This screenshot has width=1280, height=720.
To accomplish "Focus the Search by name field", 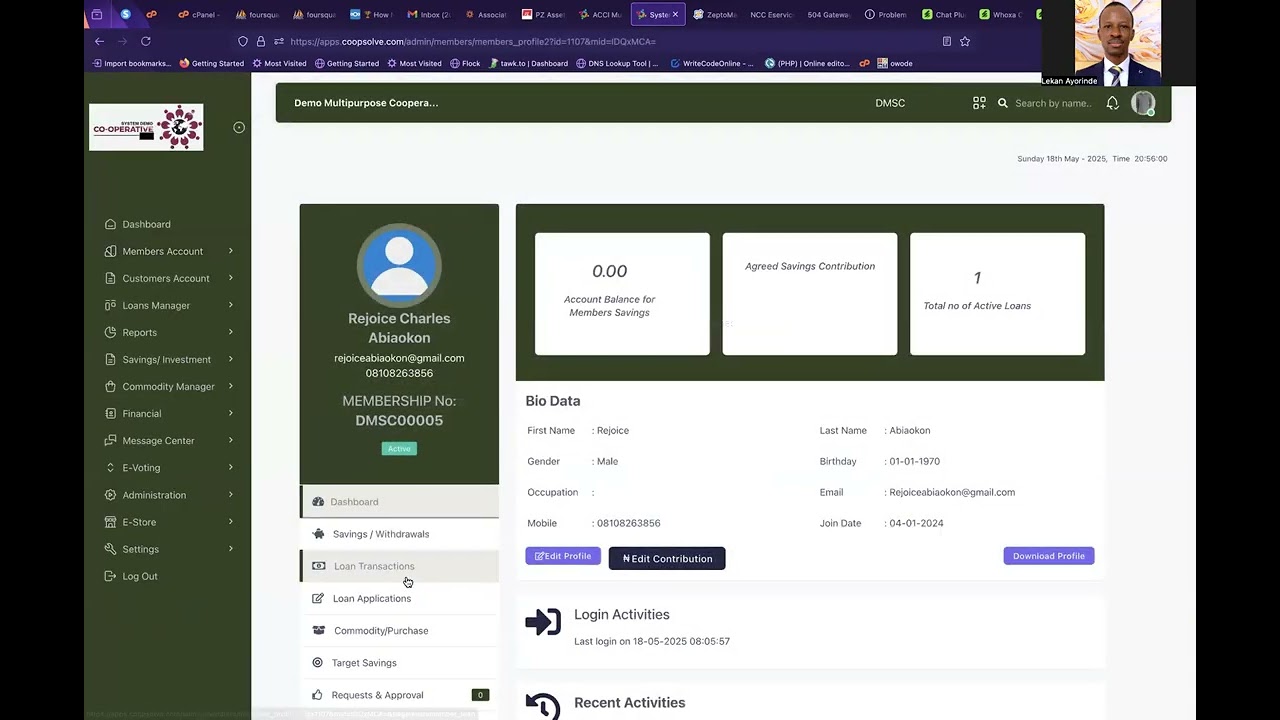I will tap(1054, 103).
